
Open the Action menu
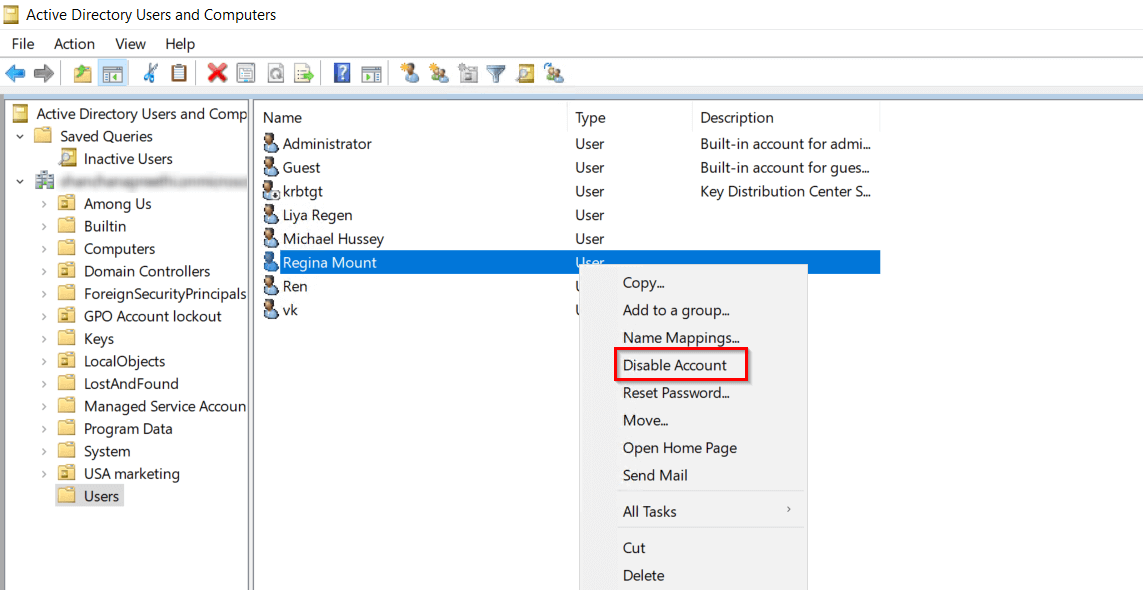point(74,44)
